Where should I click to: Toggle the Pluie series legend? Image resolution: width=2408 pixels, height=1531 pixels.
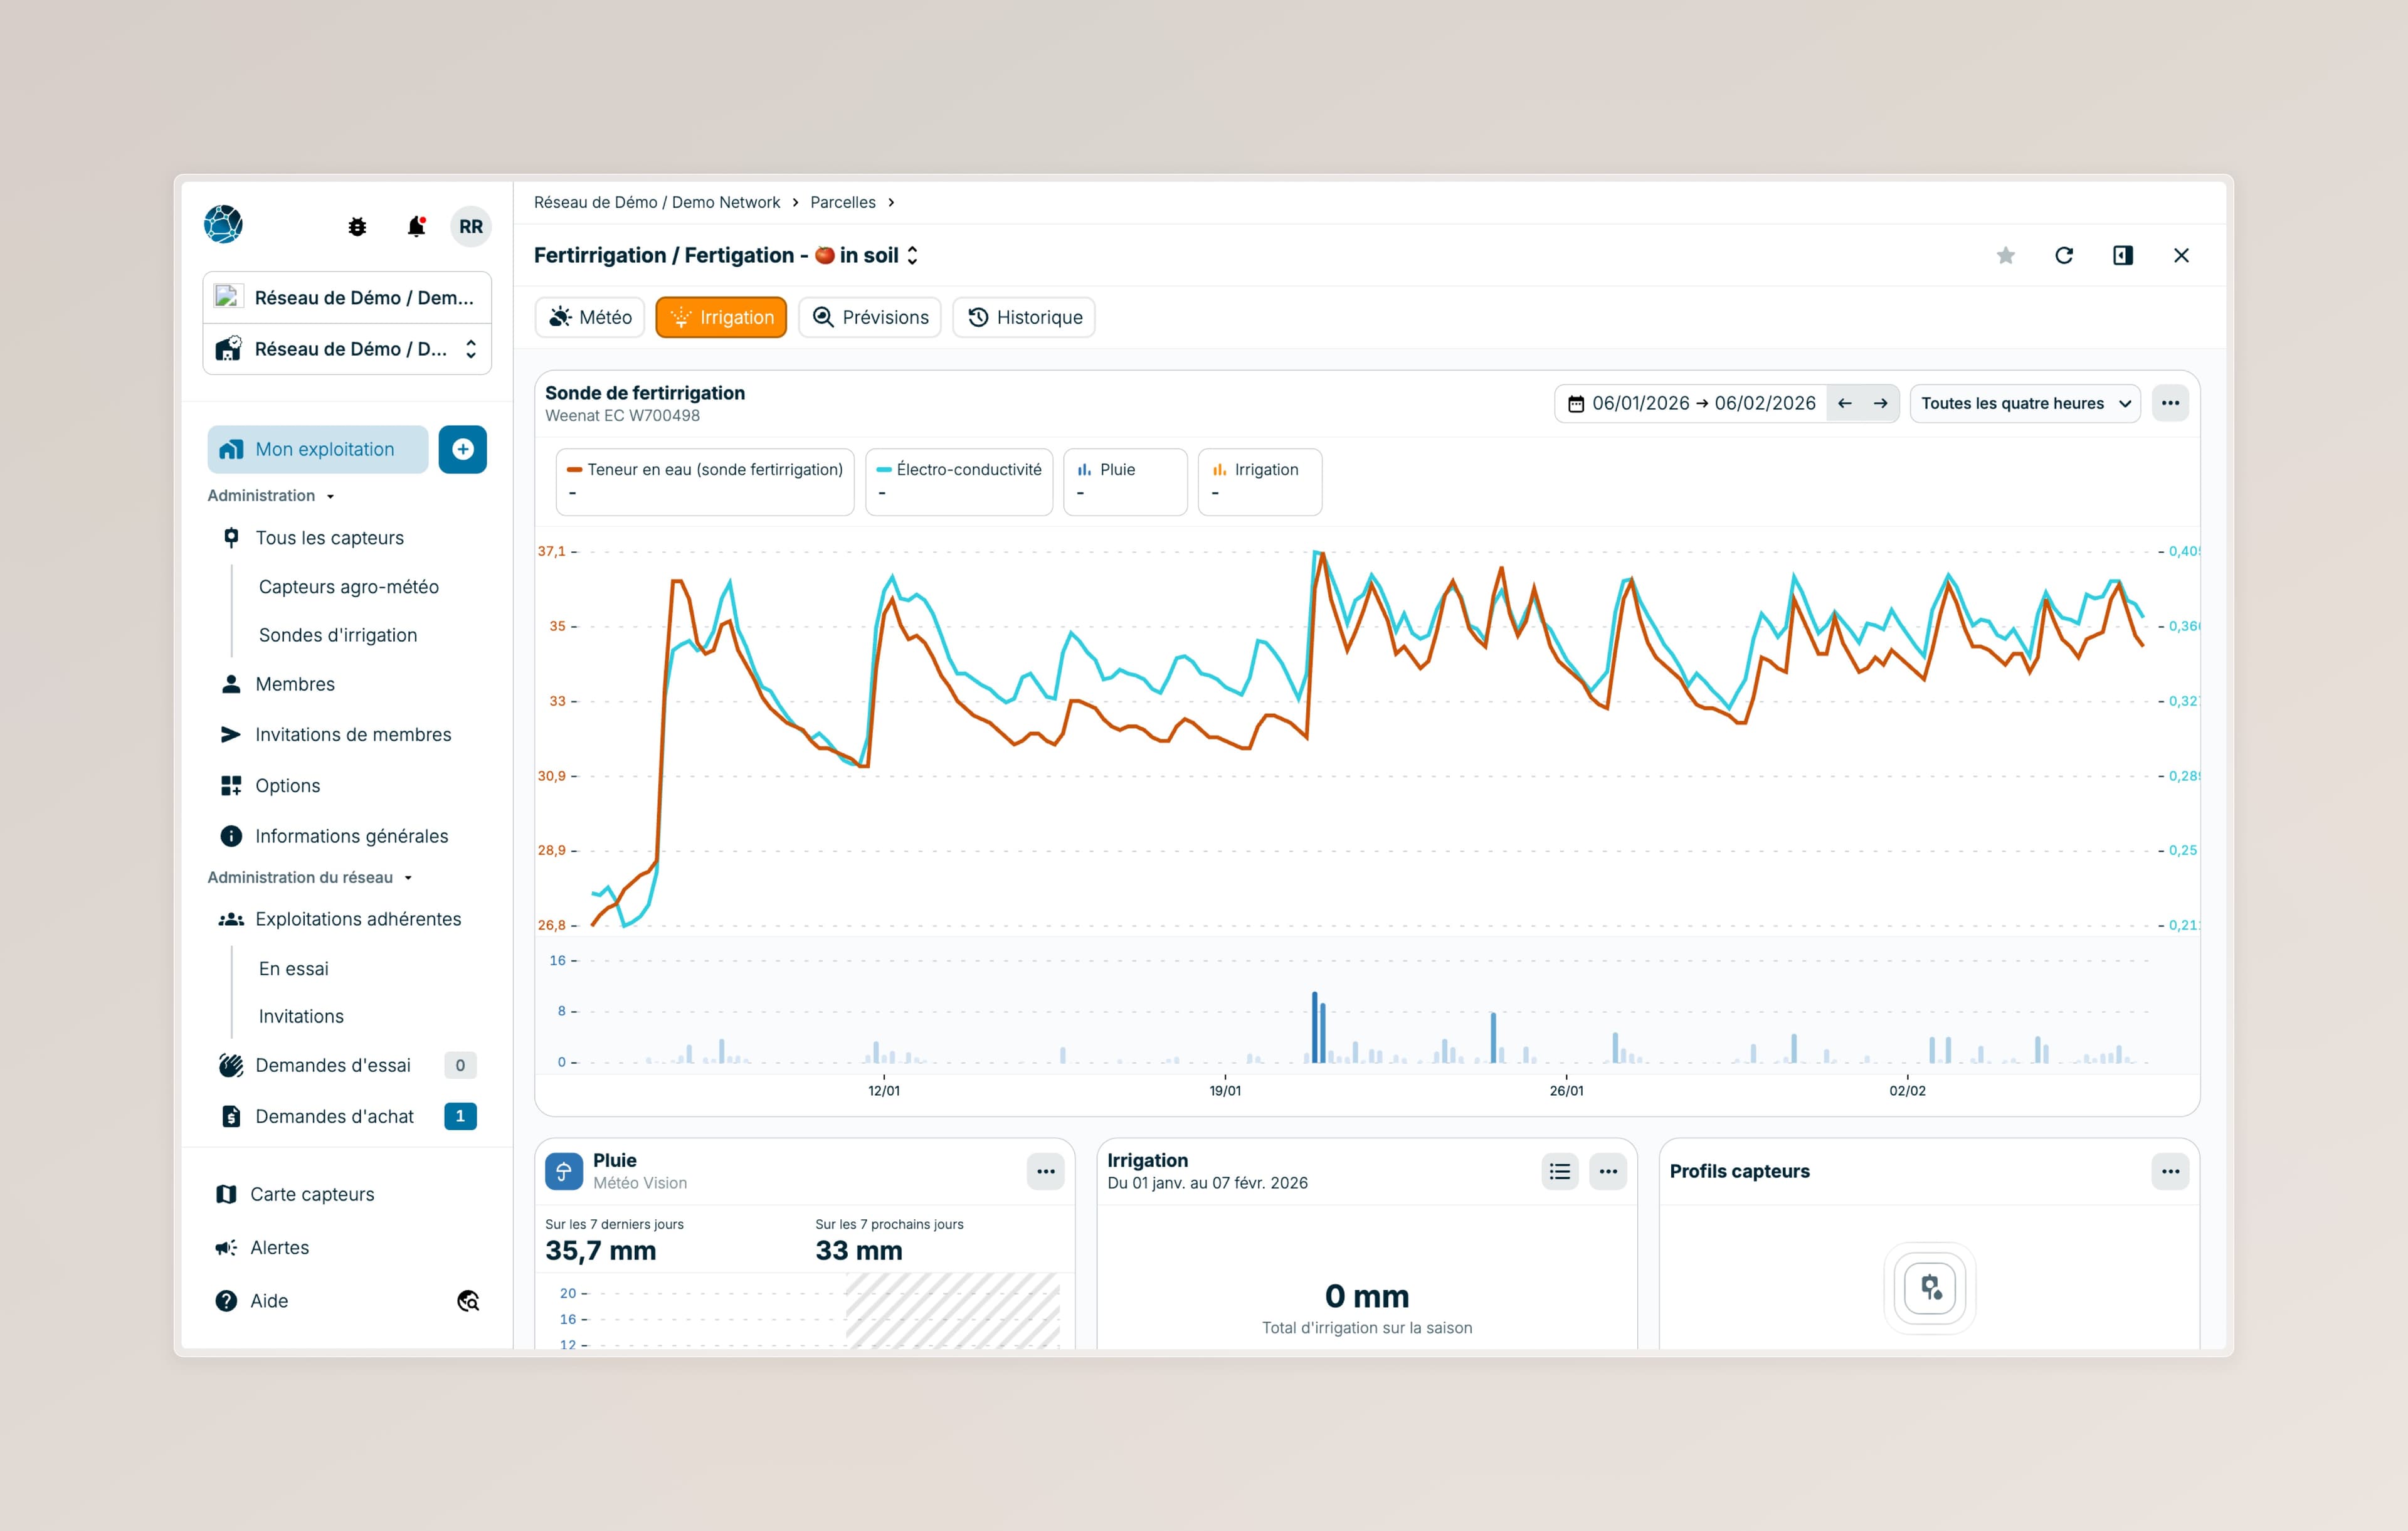(1124, 481)
